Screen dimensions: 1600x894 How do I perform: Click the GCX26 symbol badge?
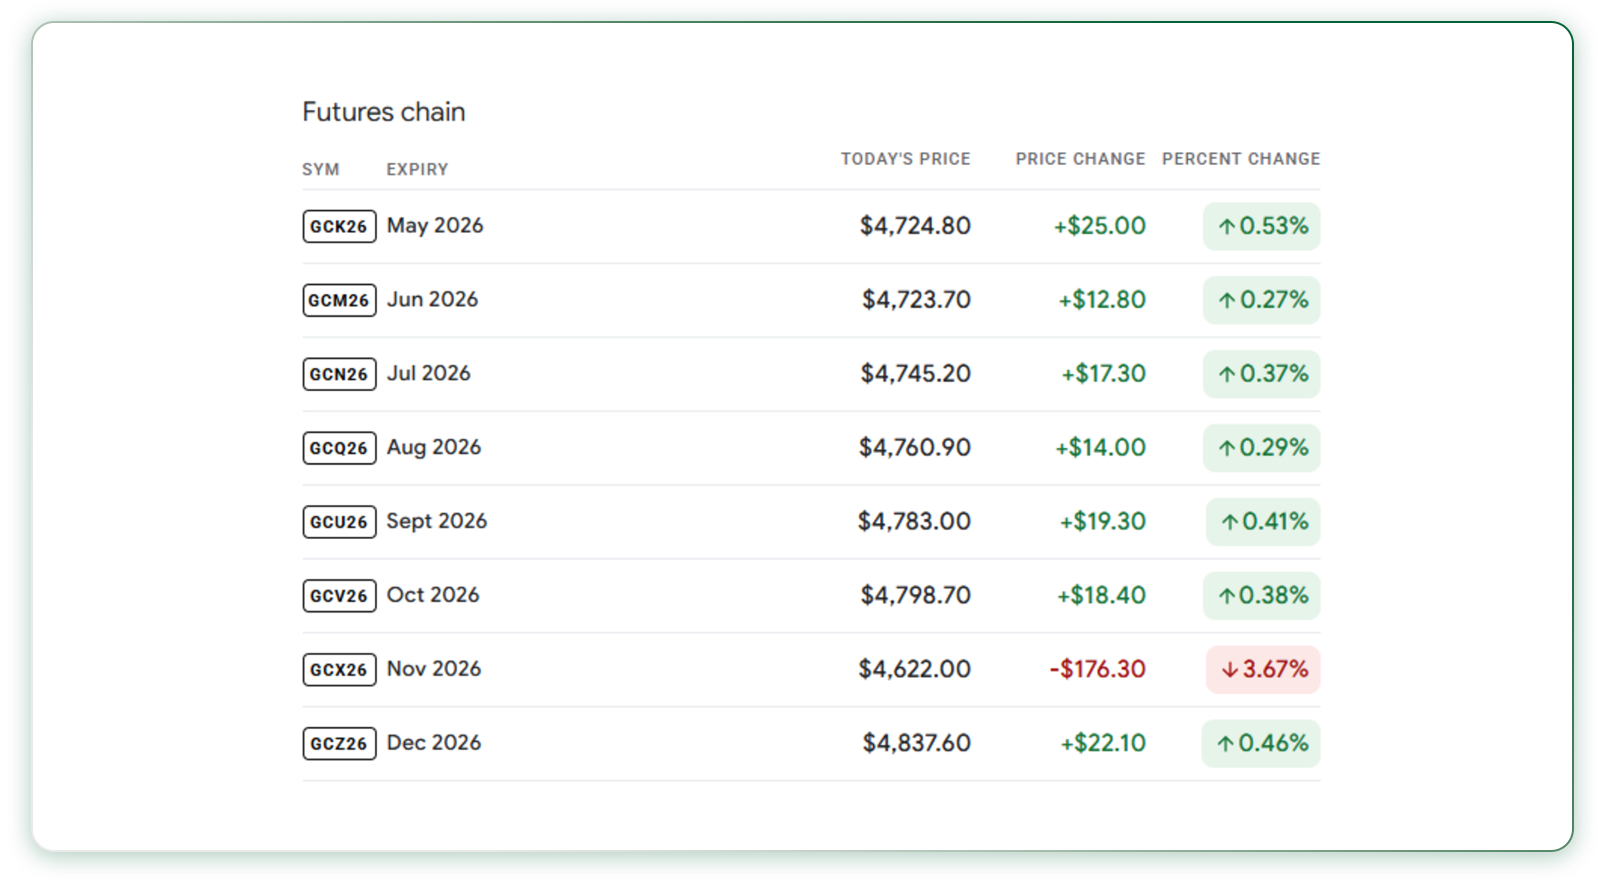tap(339, 670)
